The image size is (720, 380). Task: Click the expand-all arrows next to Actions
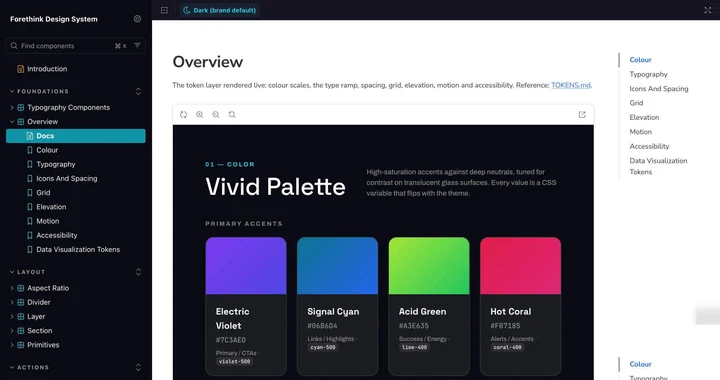tap(138, 368)
